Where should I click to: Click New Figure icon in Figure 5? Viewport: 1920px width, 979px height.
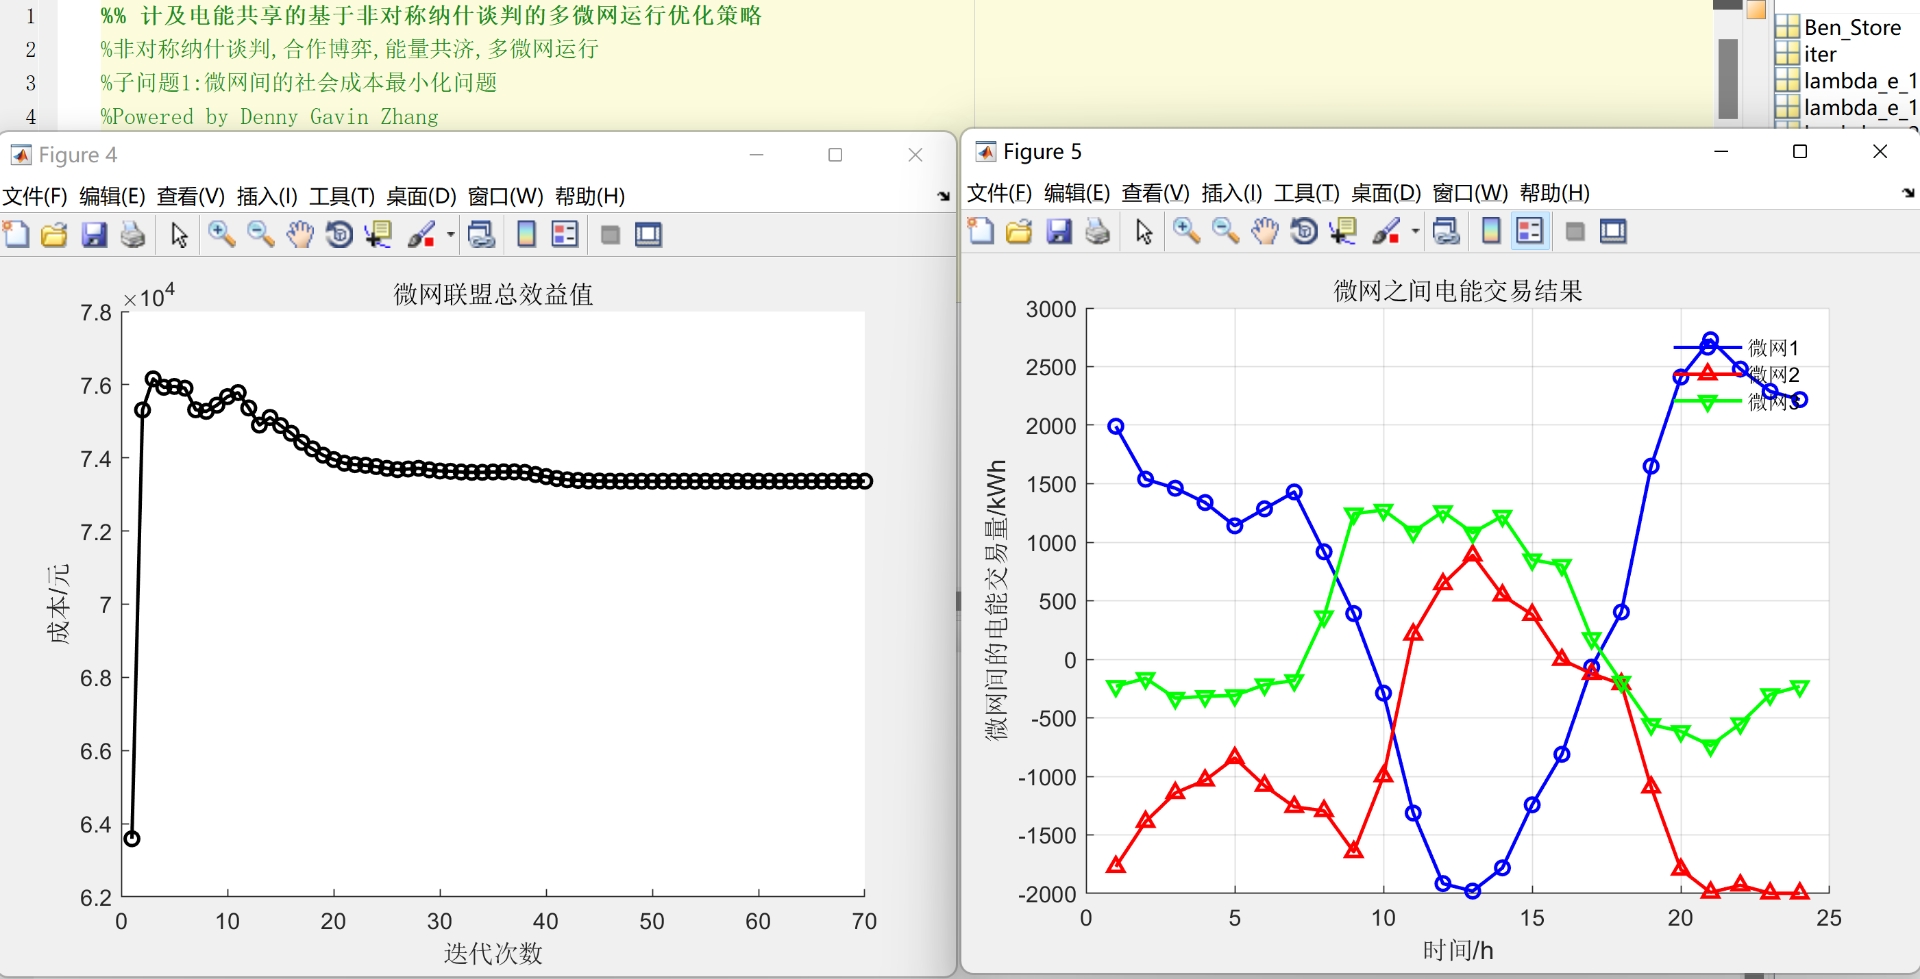(x=981, y=231)
